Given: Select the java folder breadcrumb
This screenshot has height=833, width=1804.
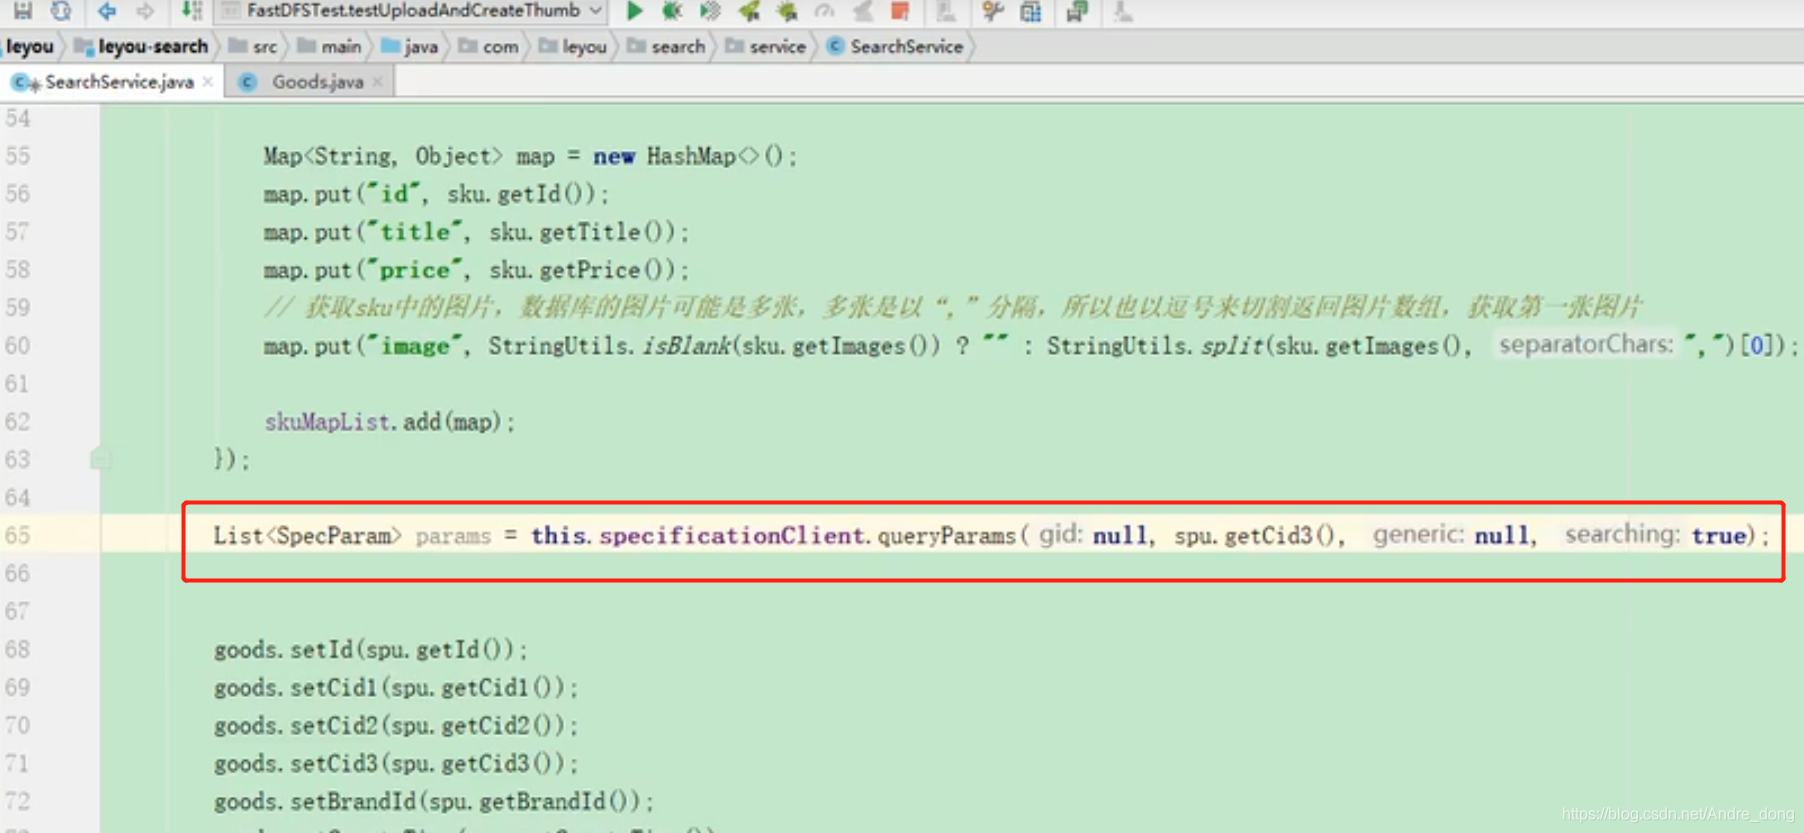Looking at the screenshot, I should click(410, 47).
